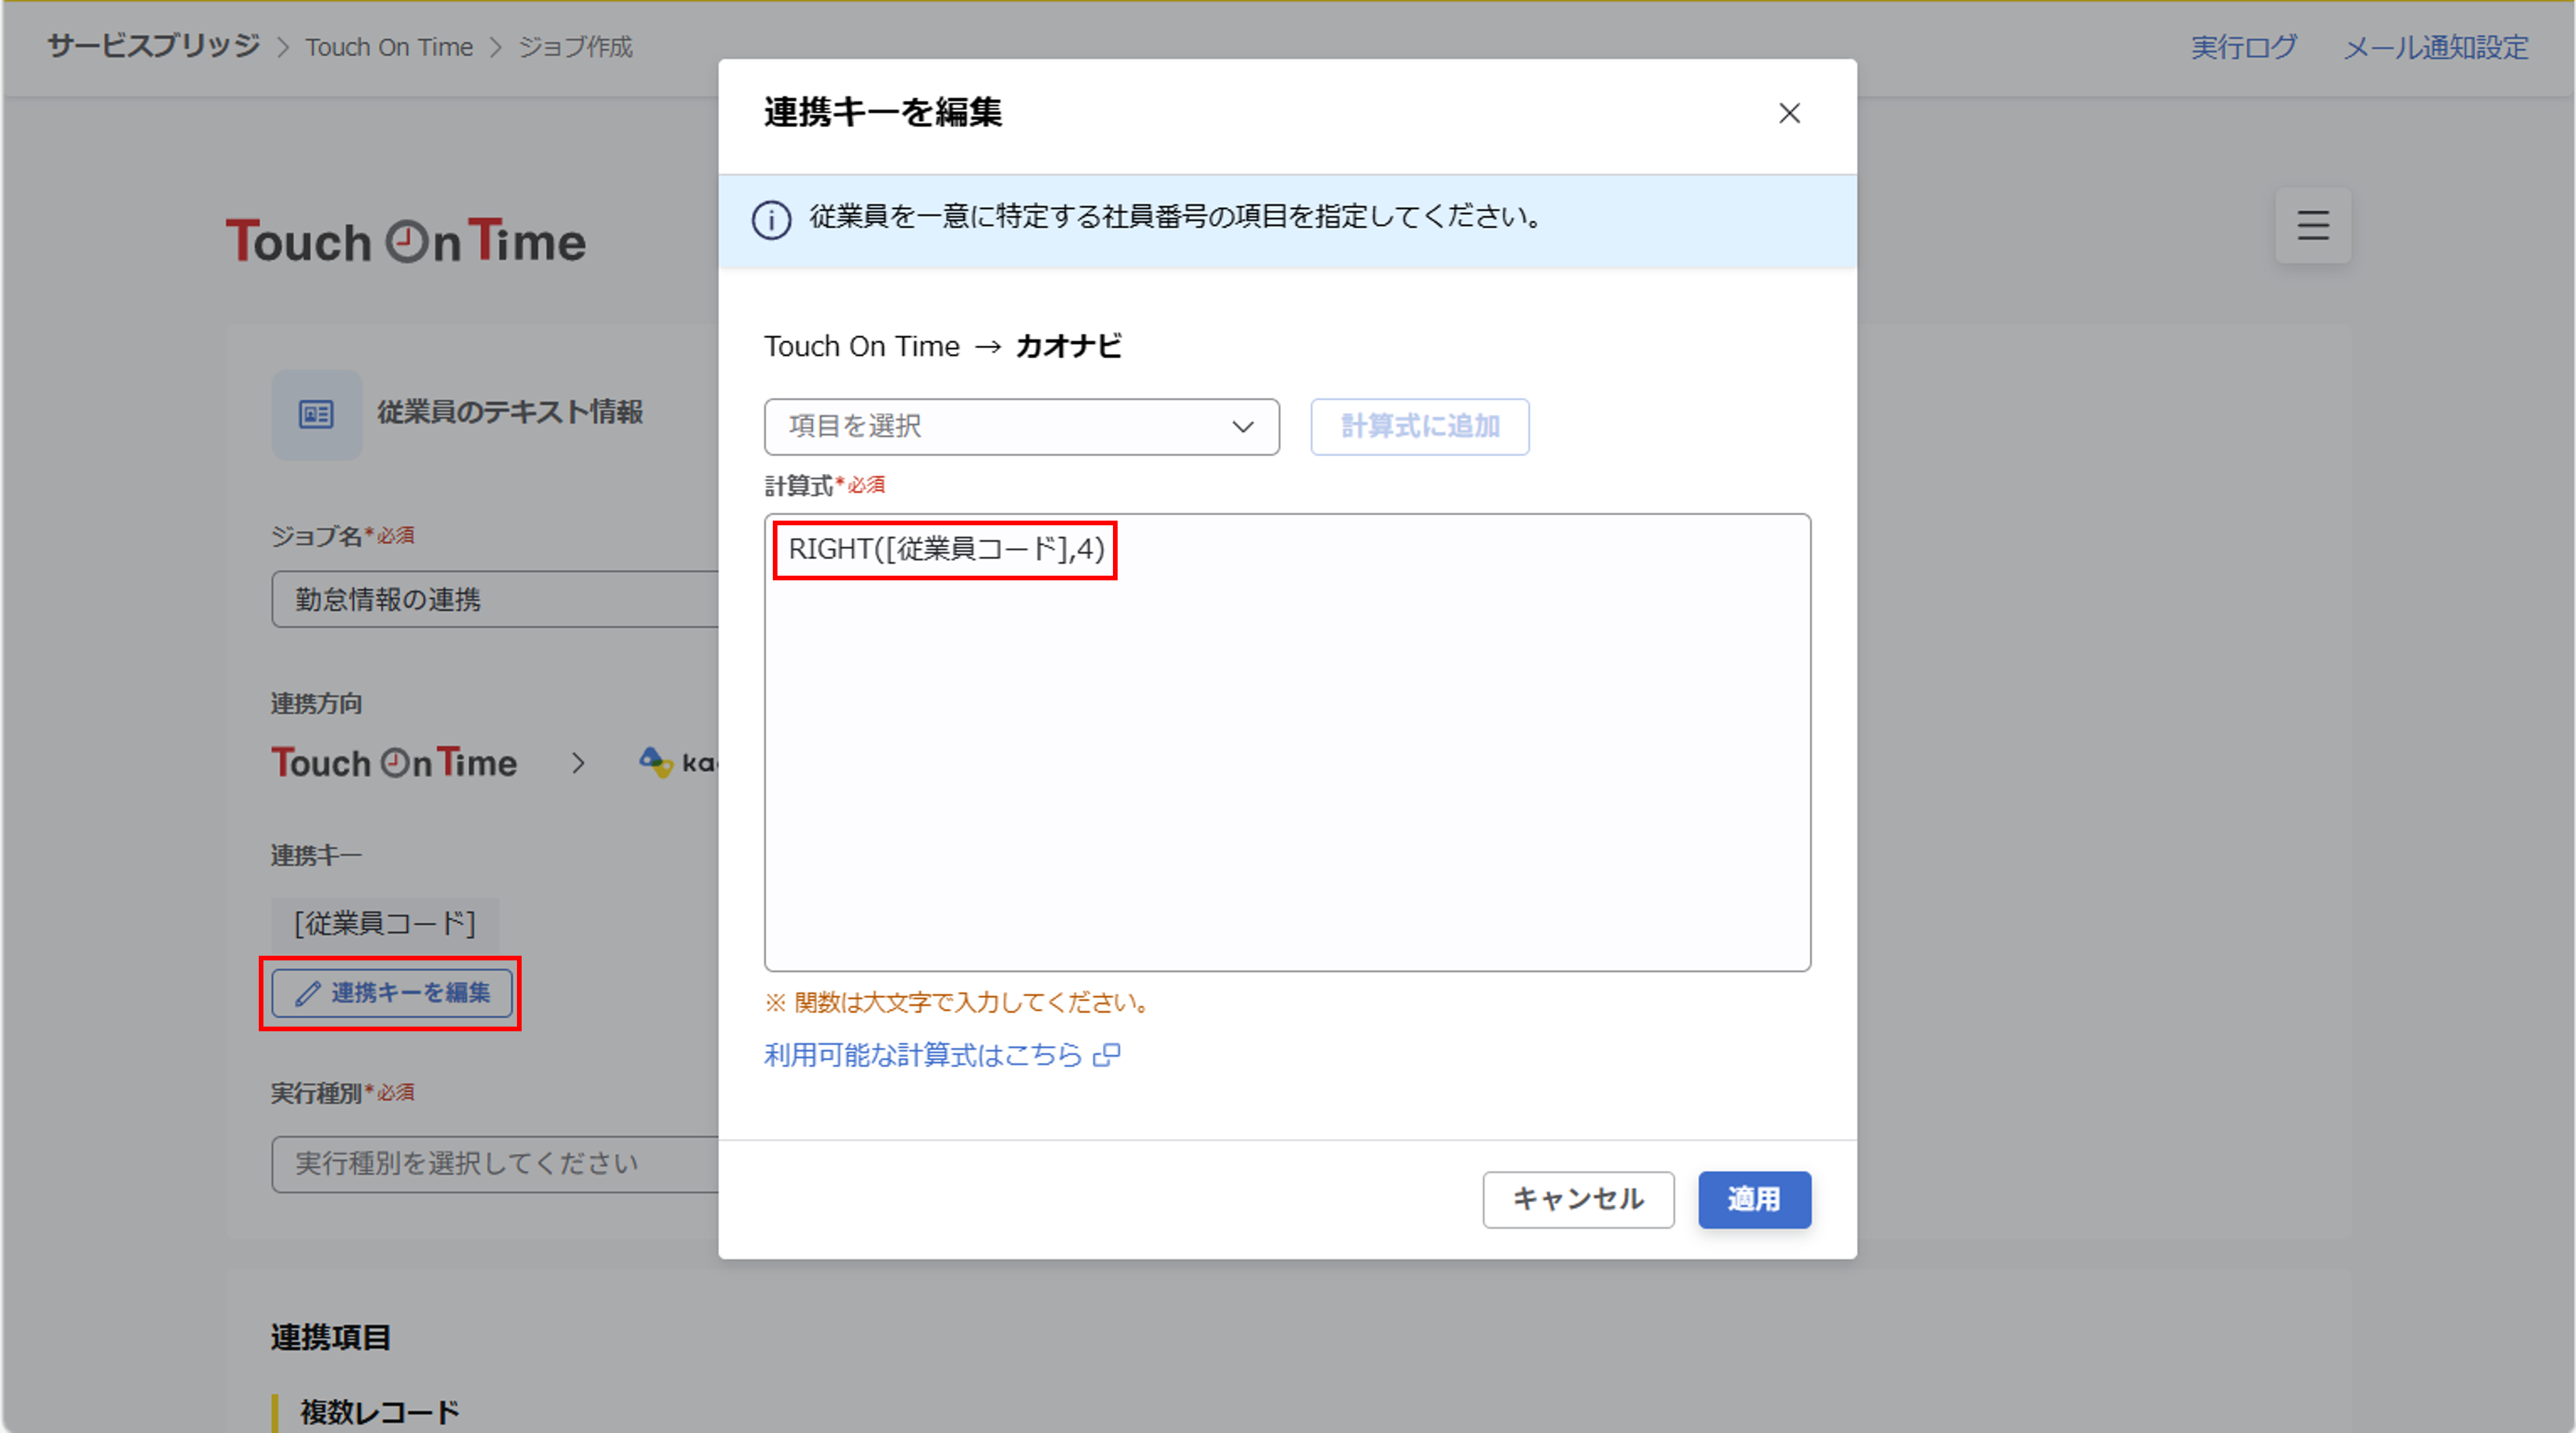Open the メール通知設定 link
This screenshot has height=1433, width=2576.
pos(2436,47)
